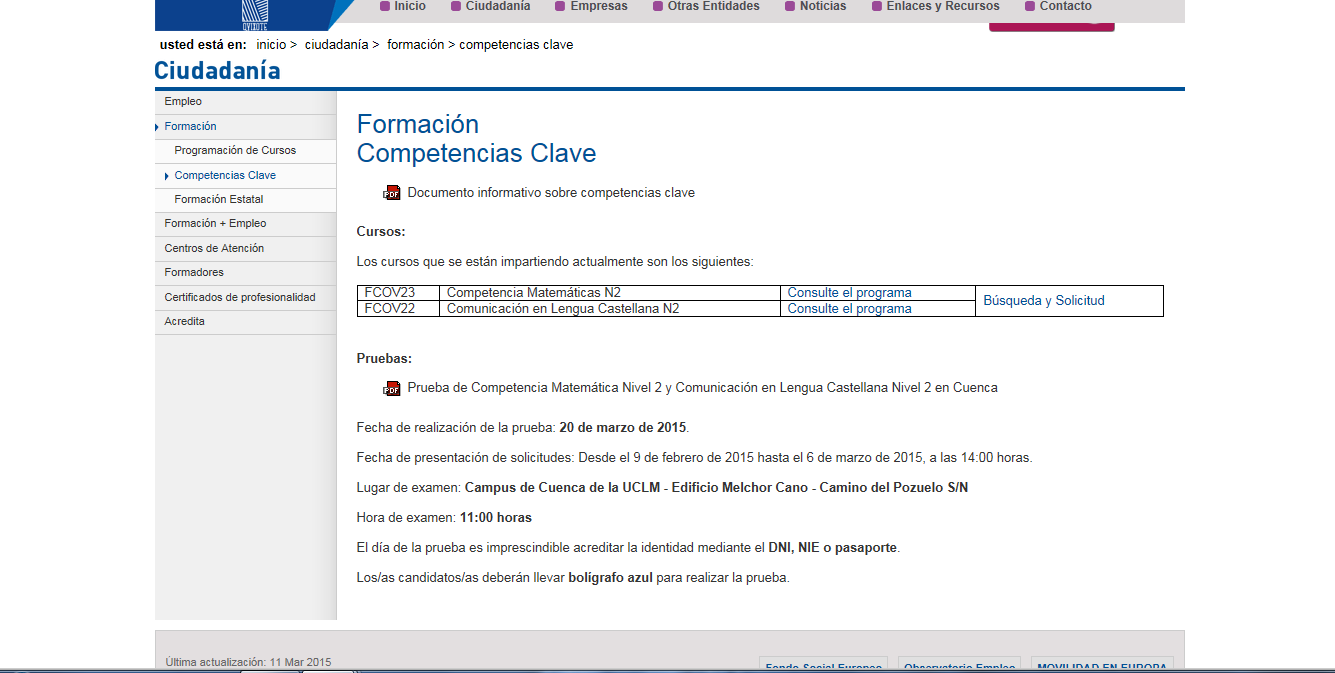Open Centros de Atención in the sidebar
1335x673 pixels.
[214, 248]
